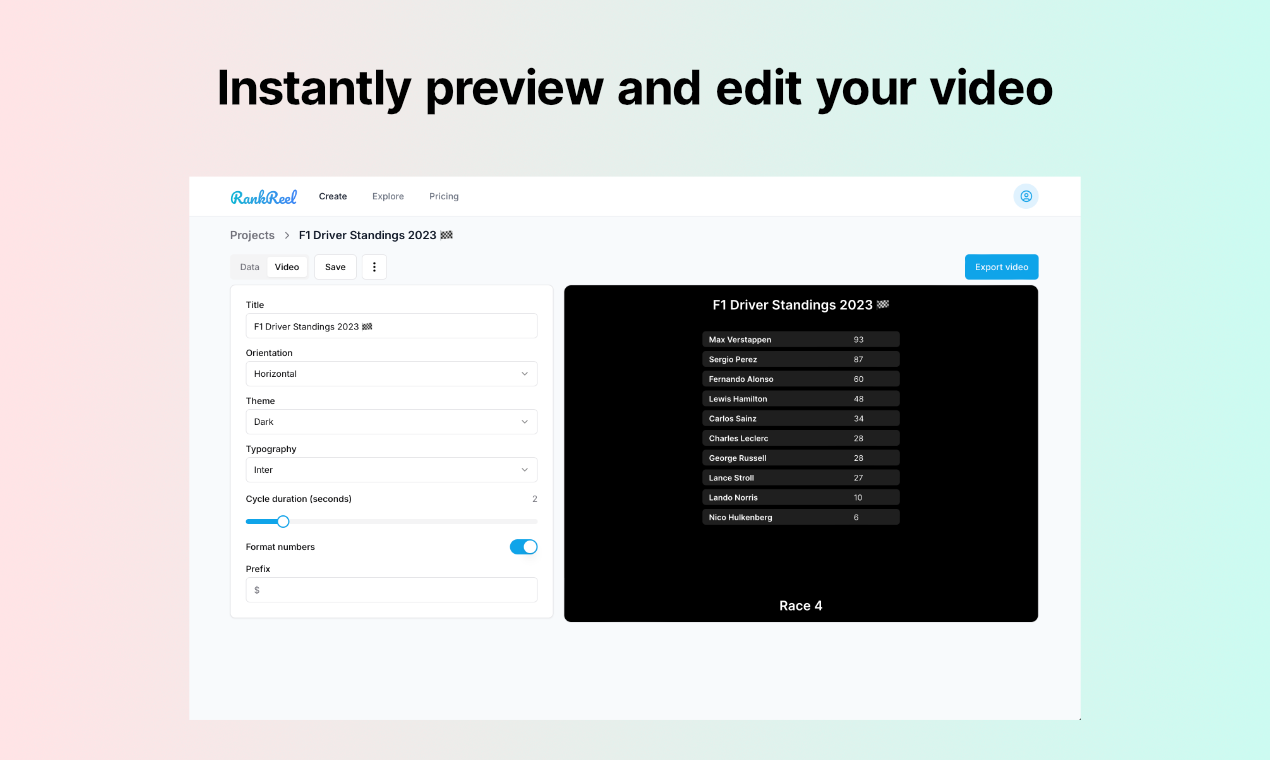Click the Lewis Hamilton row in preview

(801, 399)
